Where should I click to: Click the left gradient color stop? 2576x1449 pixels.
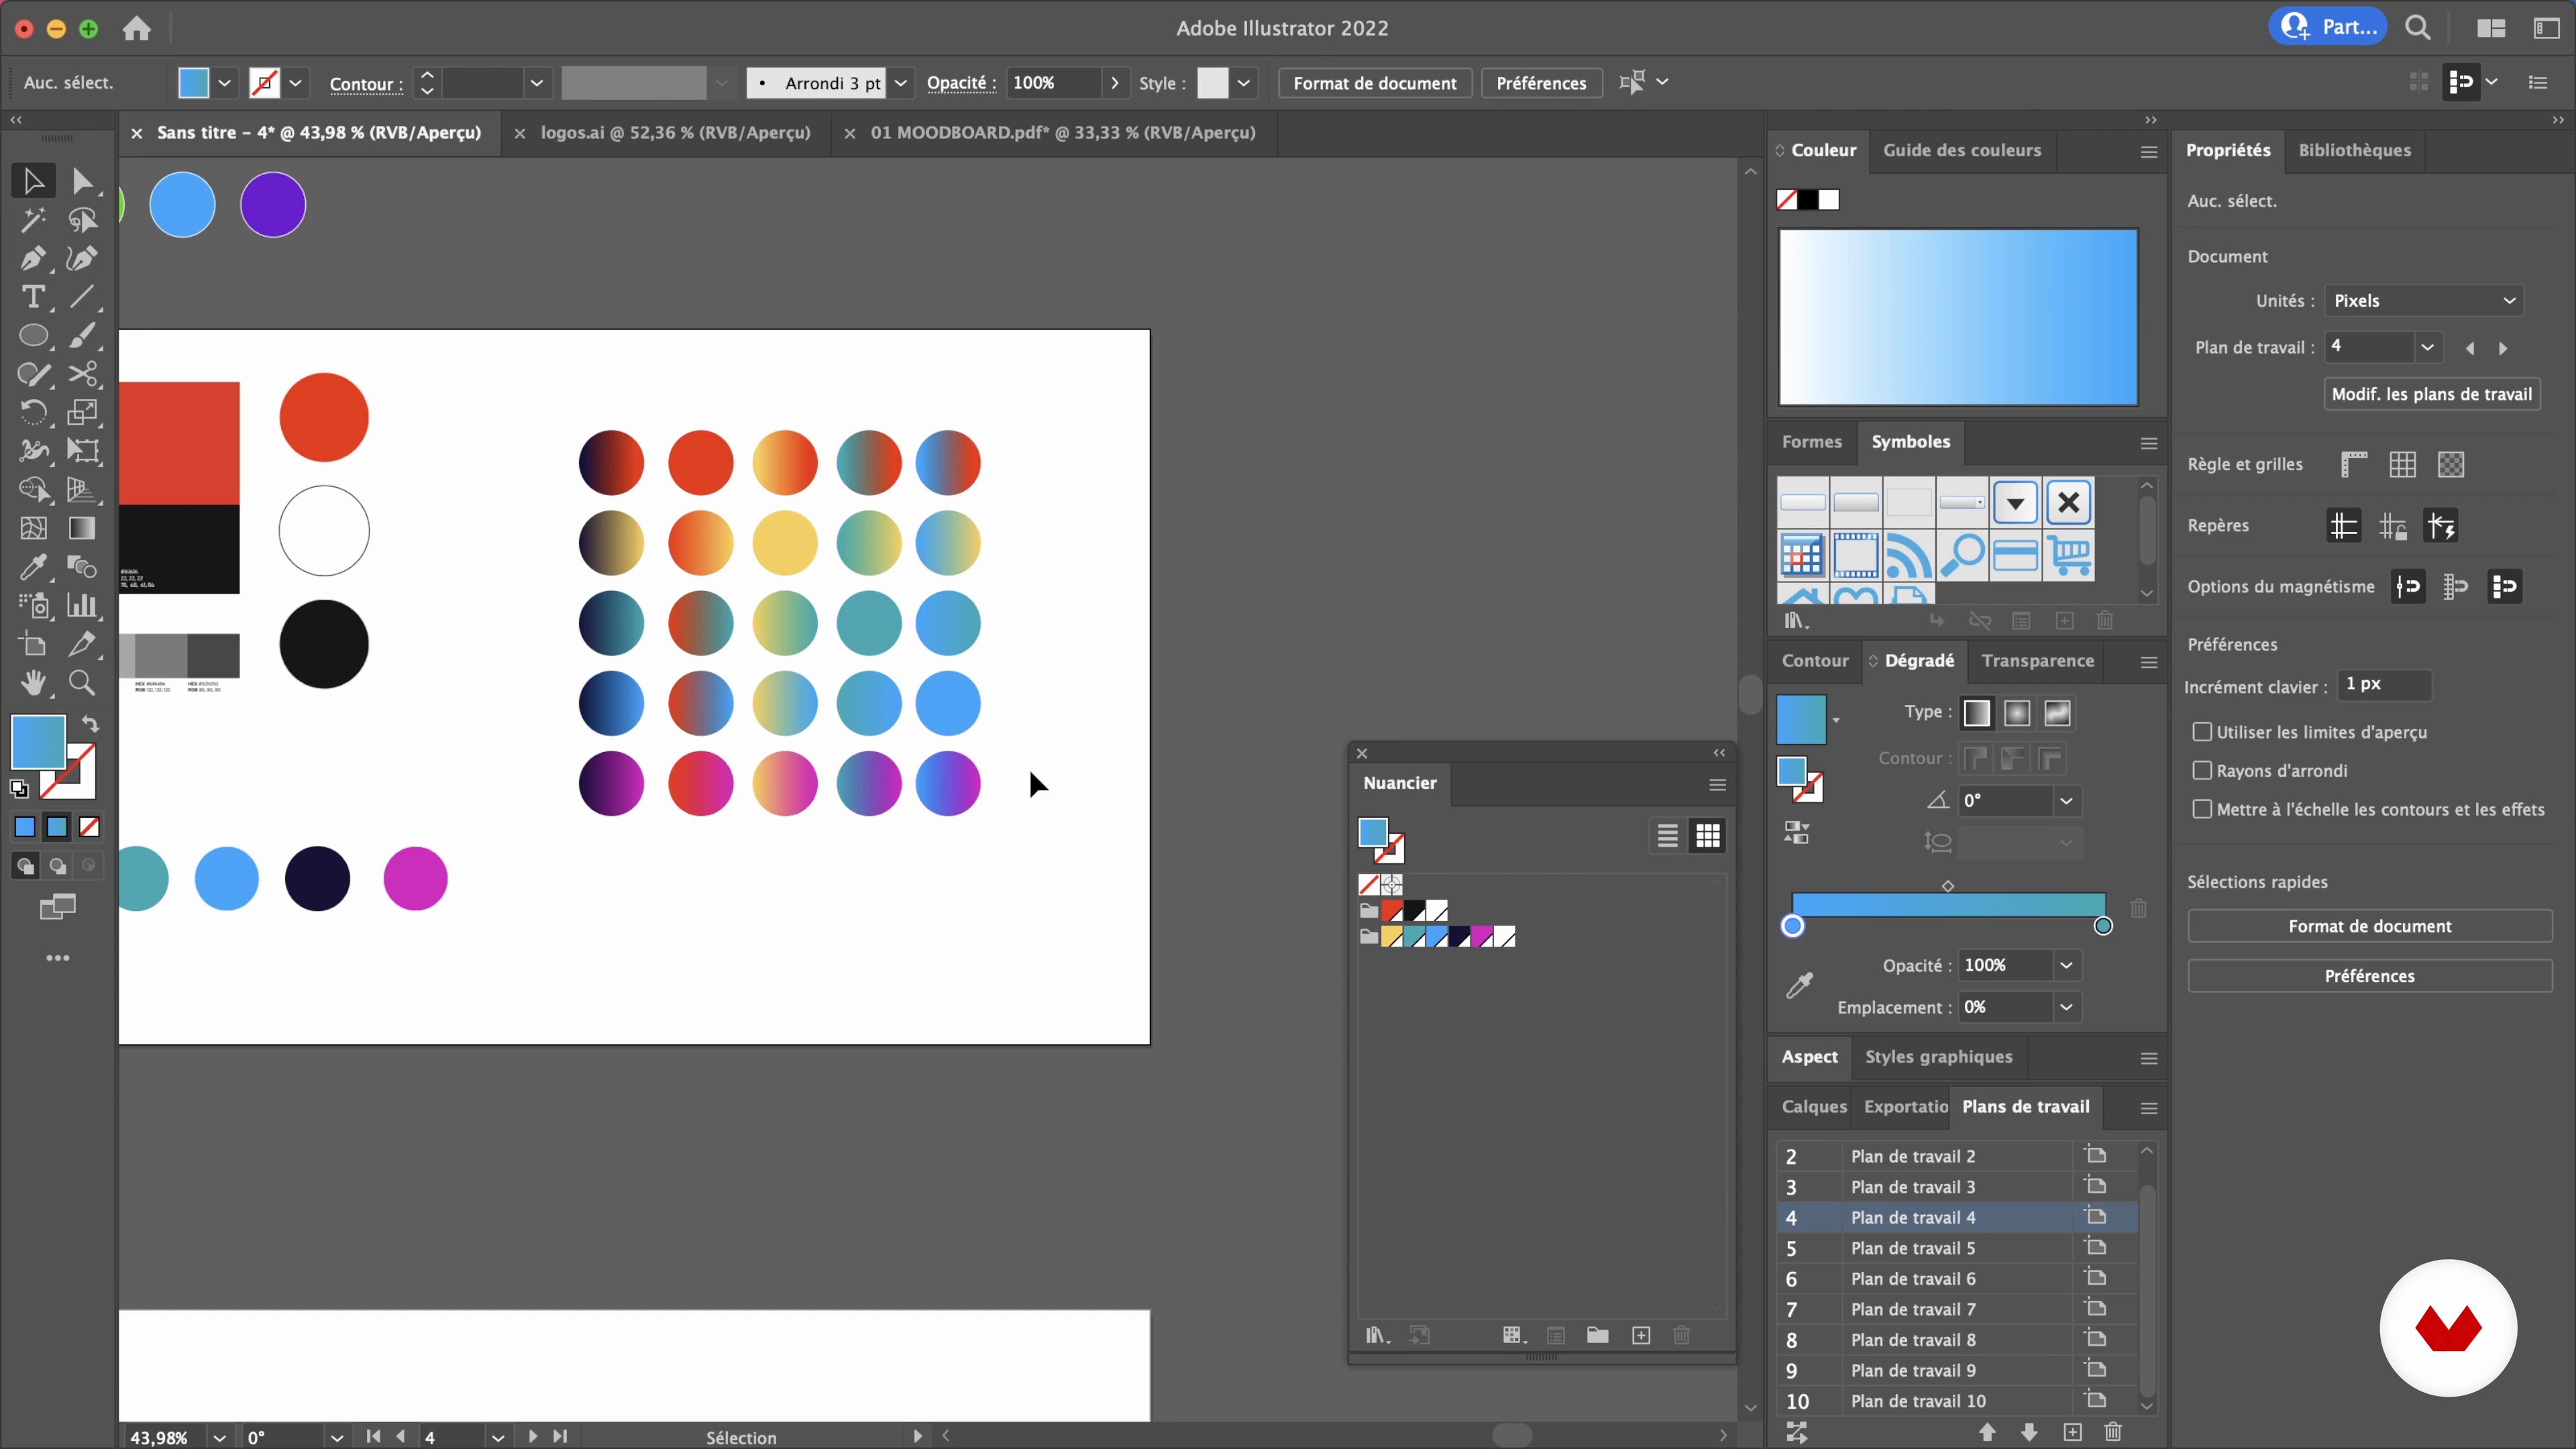1792,926
